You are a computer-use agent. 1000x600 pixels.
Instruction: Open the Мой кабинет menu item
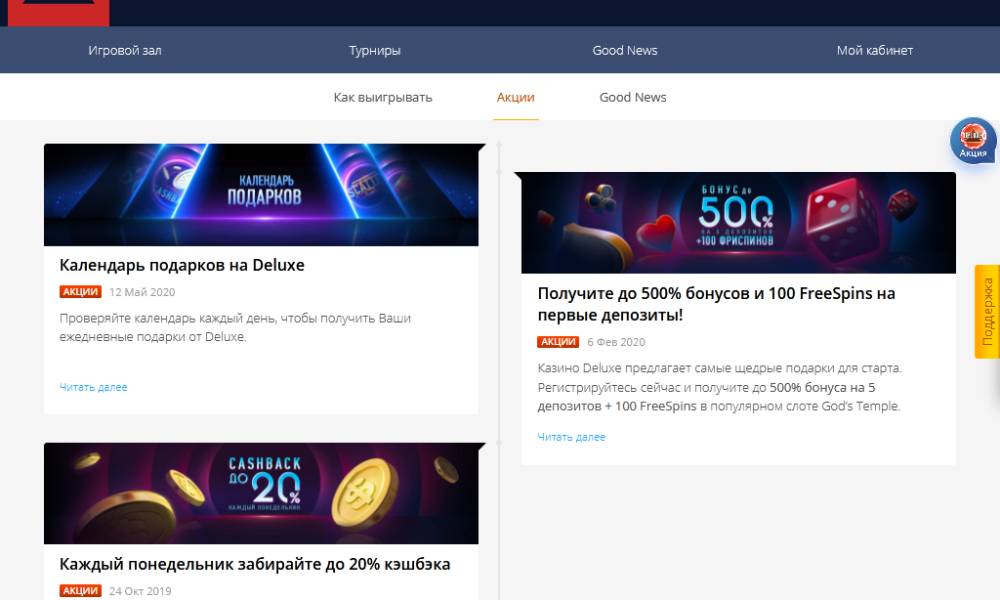(x=875, y=50)
